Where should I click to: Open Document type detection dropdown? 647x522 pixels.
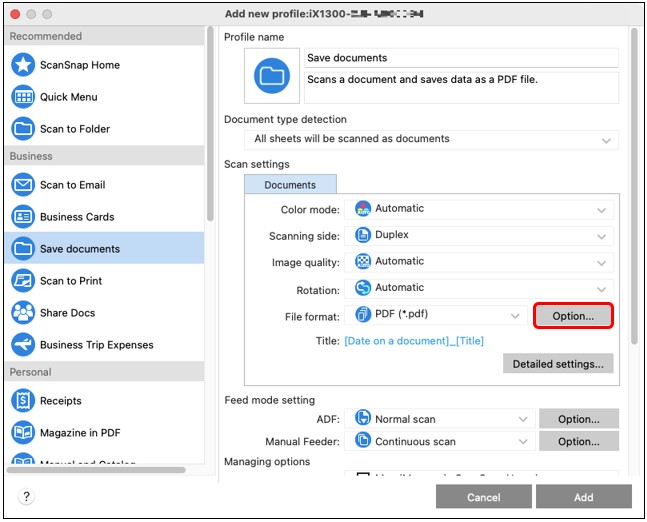(431, 139)
